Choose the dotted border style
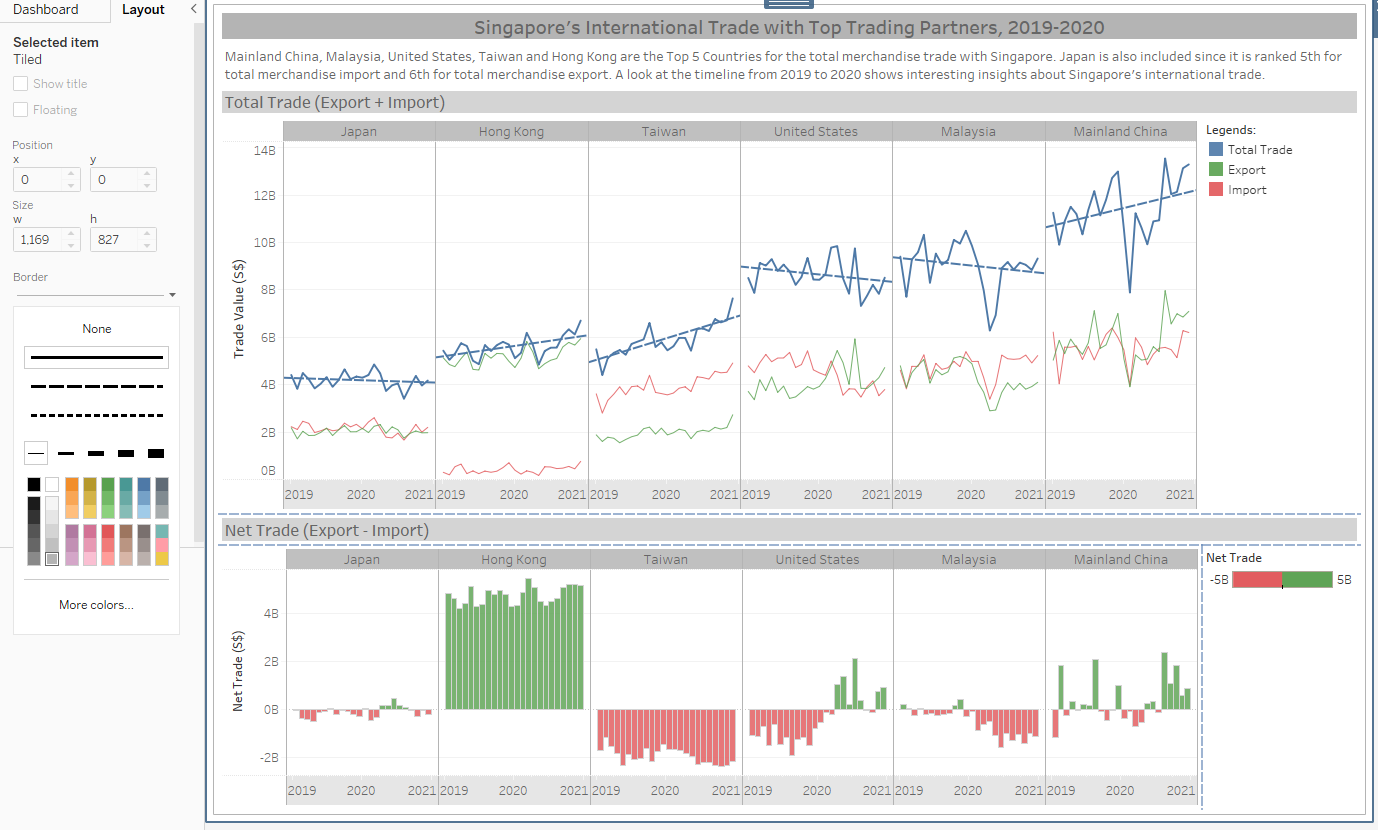 point(97,415)
